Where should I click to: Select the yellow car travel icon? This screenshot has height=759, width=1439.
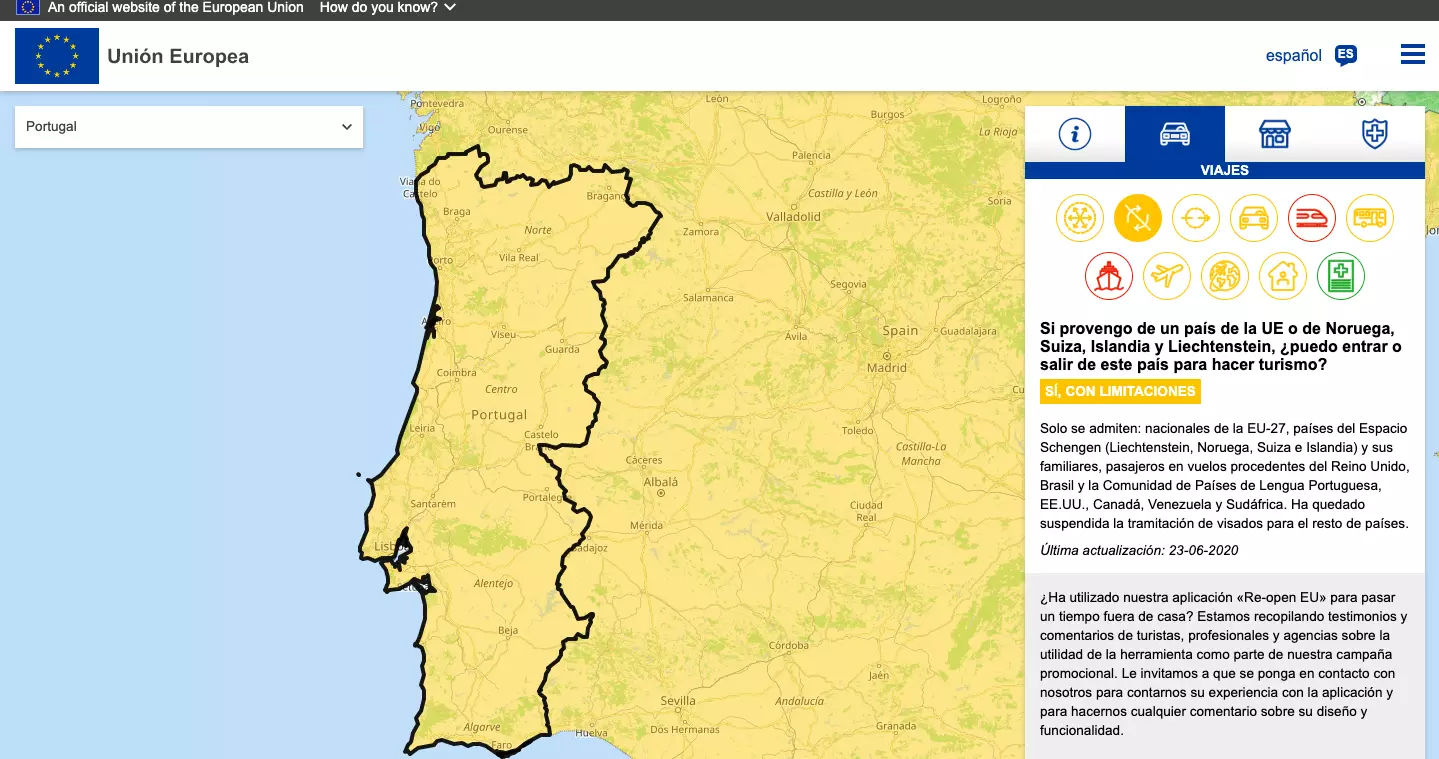(1254, 218)
